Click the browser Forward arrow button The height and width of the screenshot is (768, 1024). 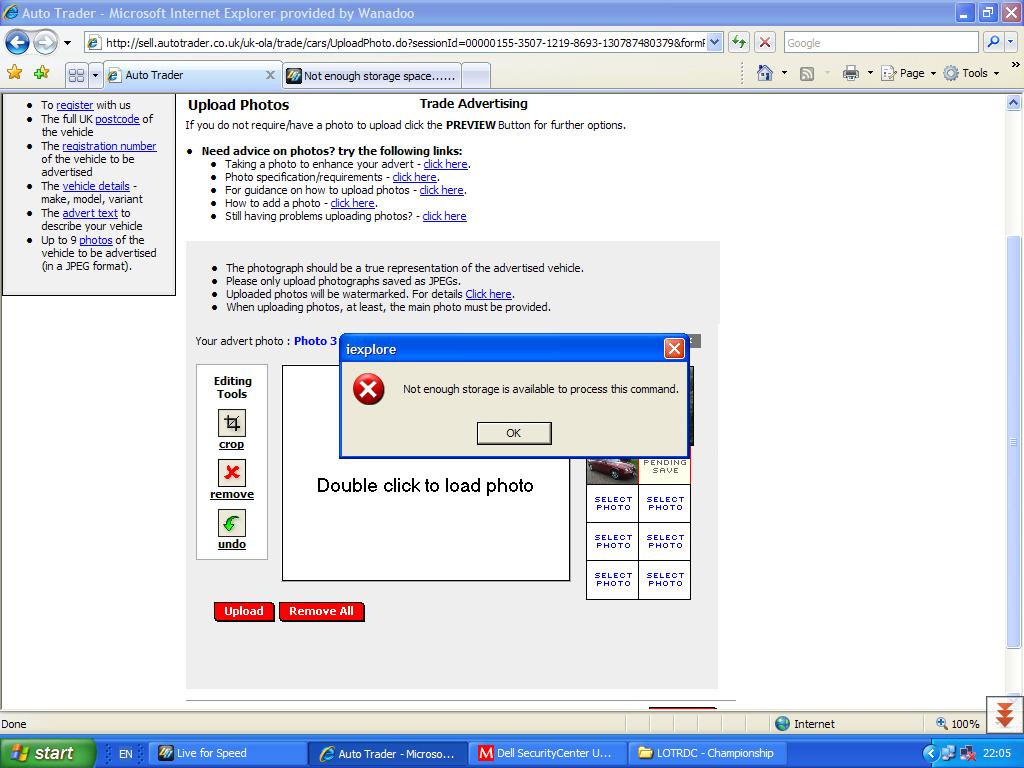(44, 43)
